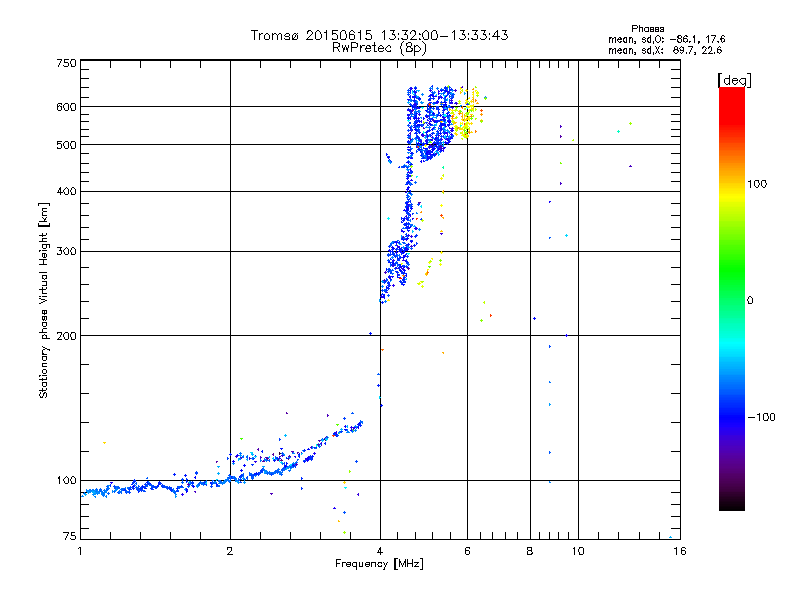Click the x-axis '6' tick label
The height and width of the screenshot is (600, 800).
pyautogui.click(x=467, y=551)
